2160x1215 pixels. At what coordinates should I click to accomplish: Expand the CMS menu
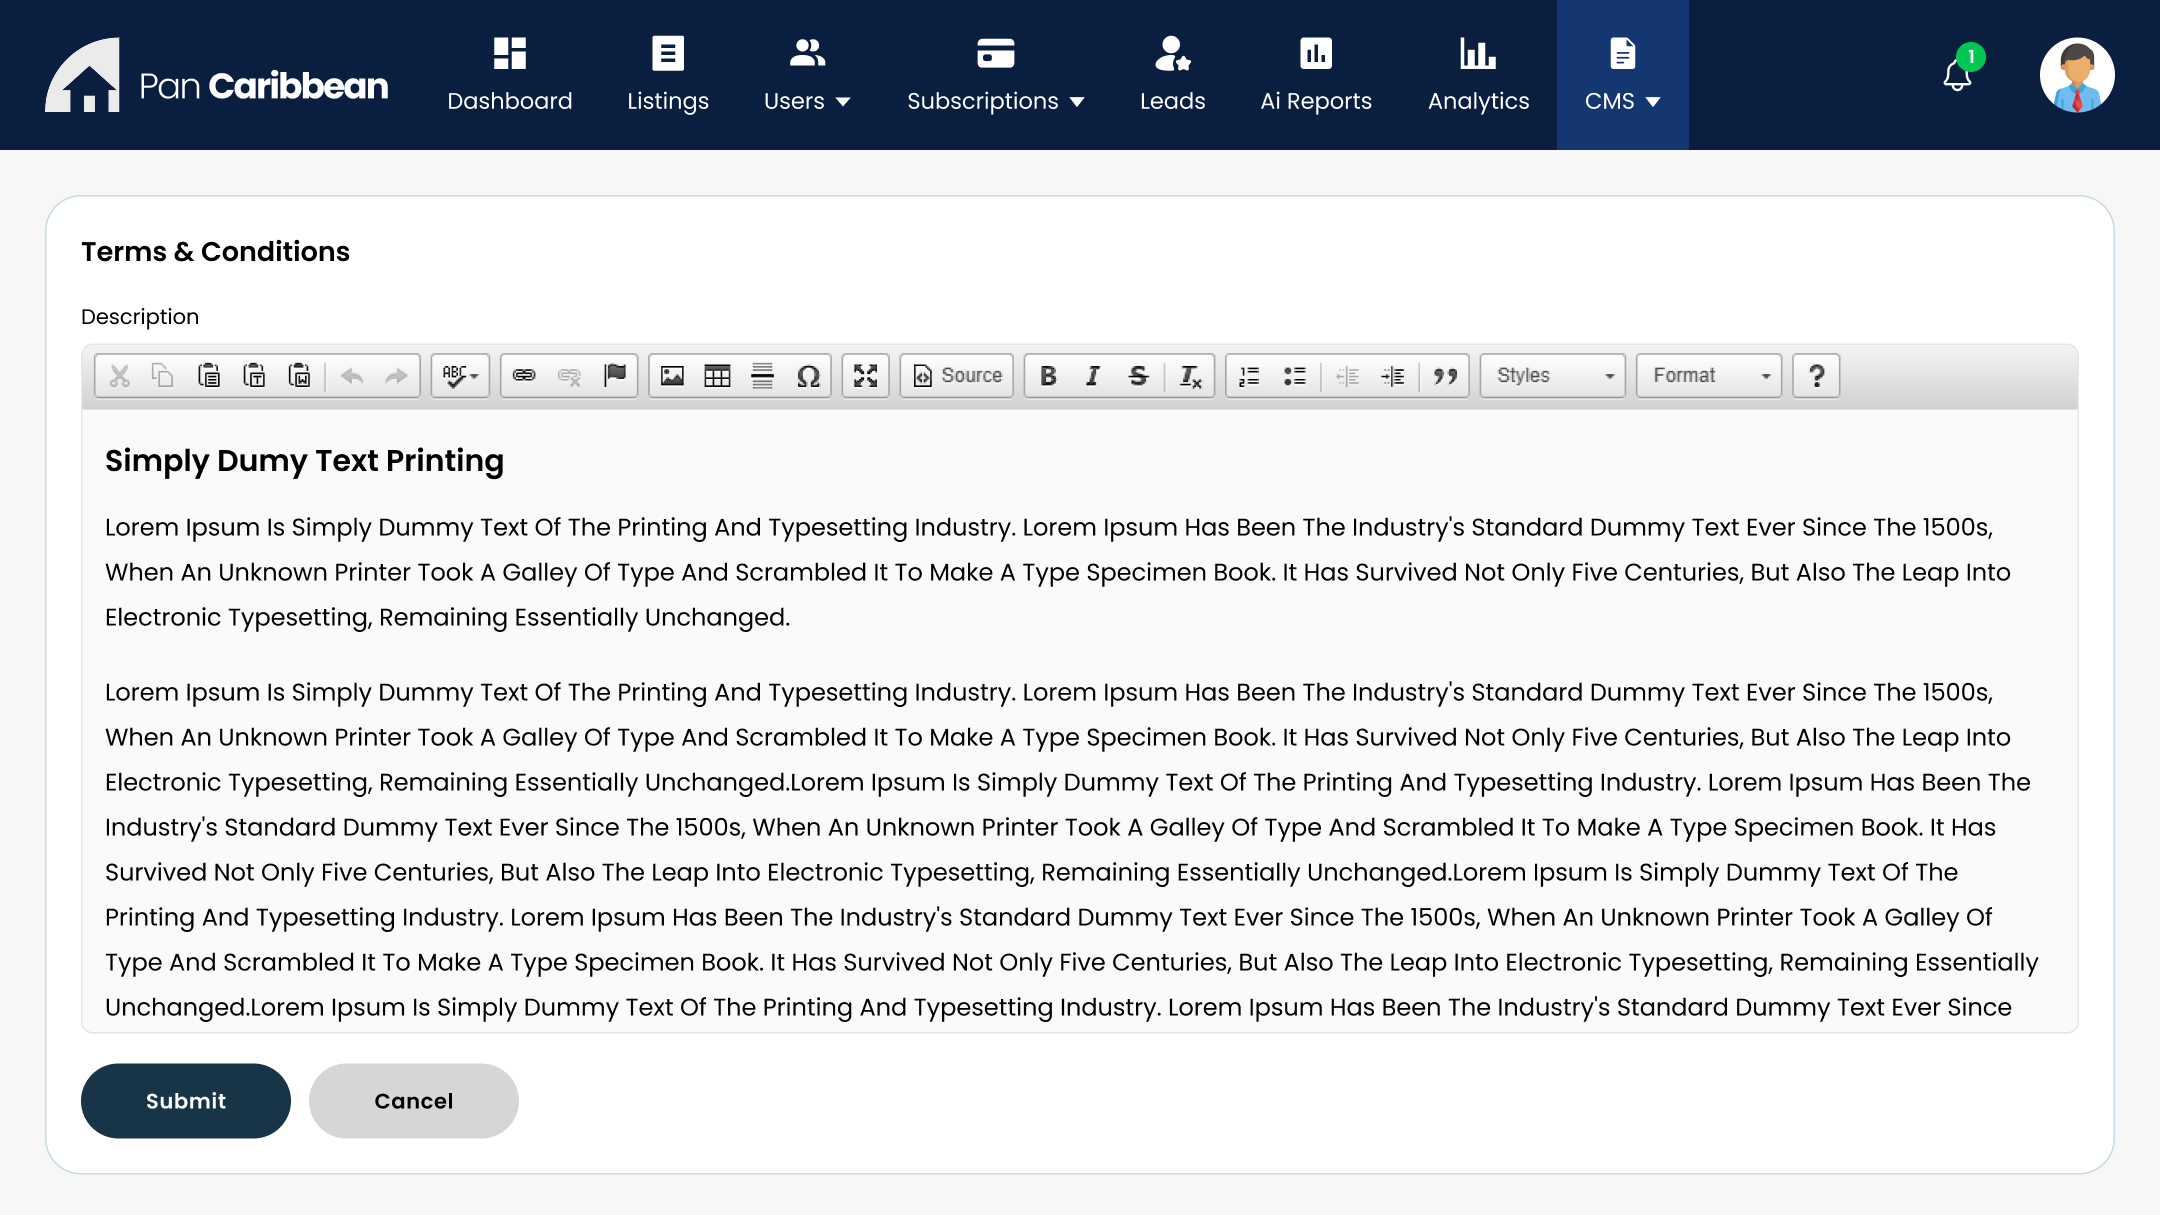(x=1622, y=75)
